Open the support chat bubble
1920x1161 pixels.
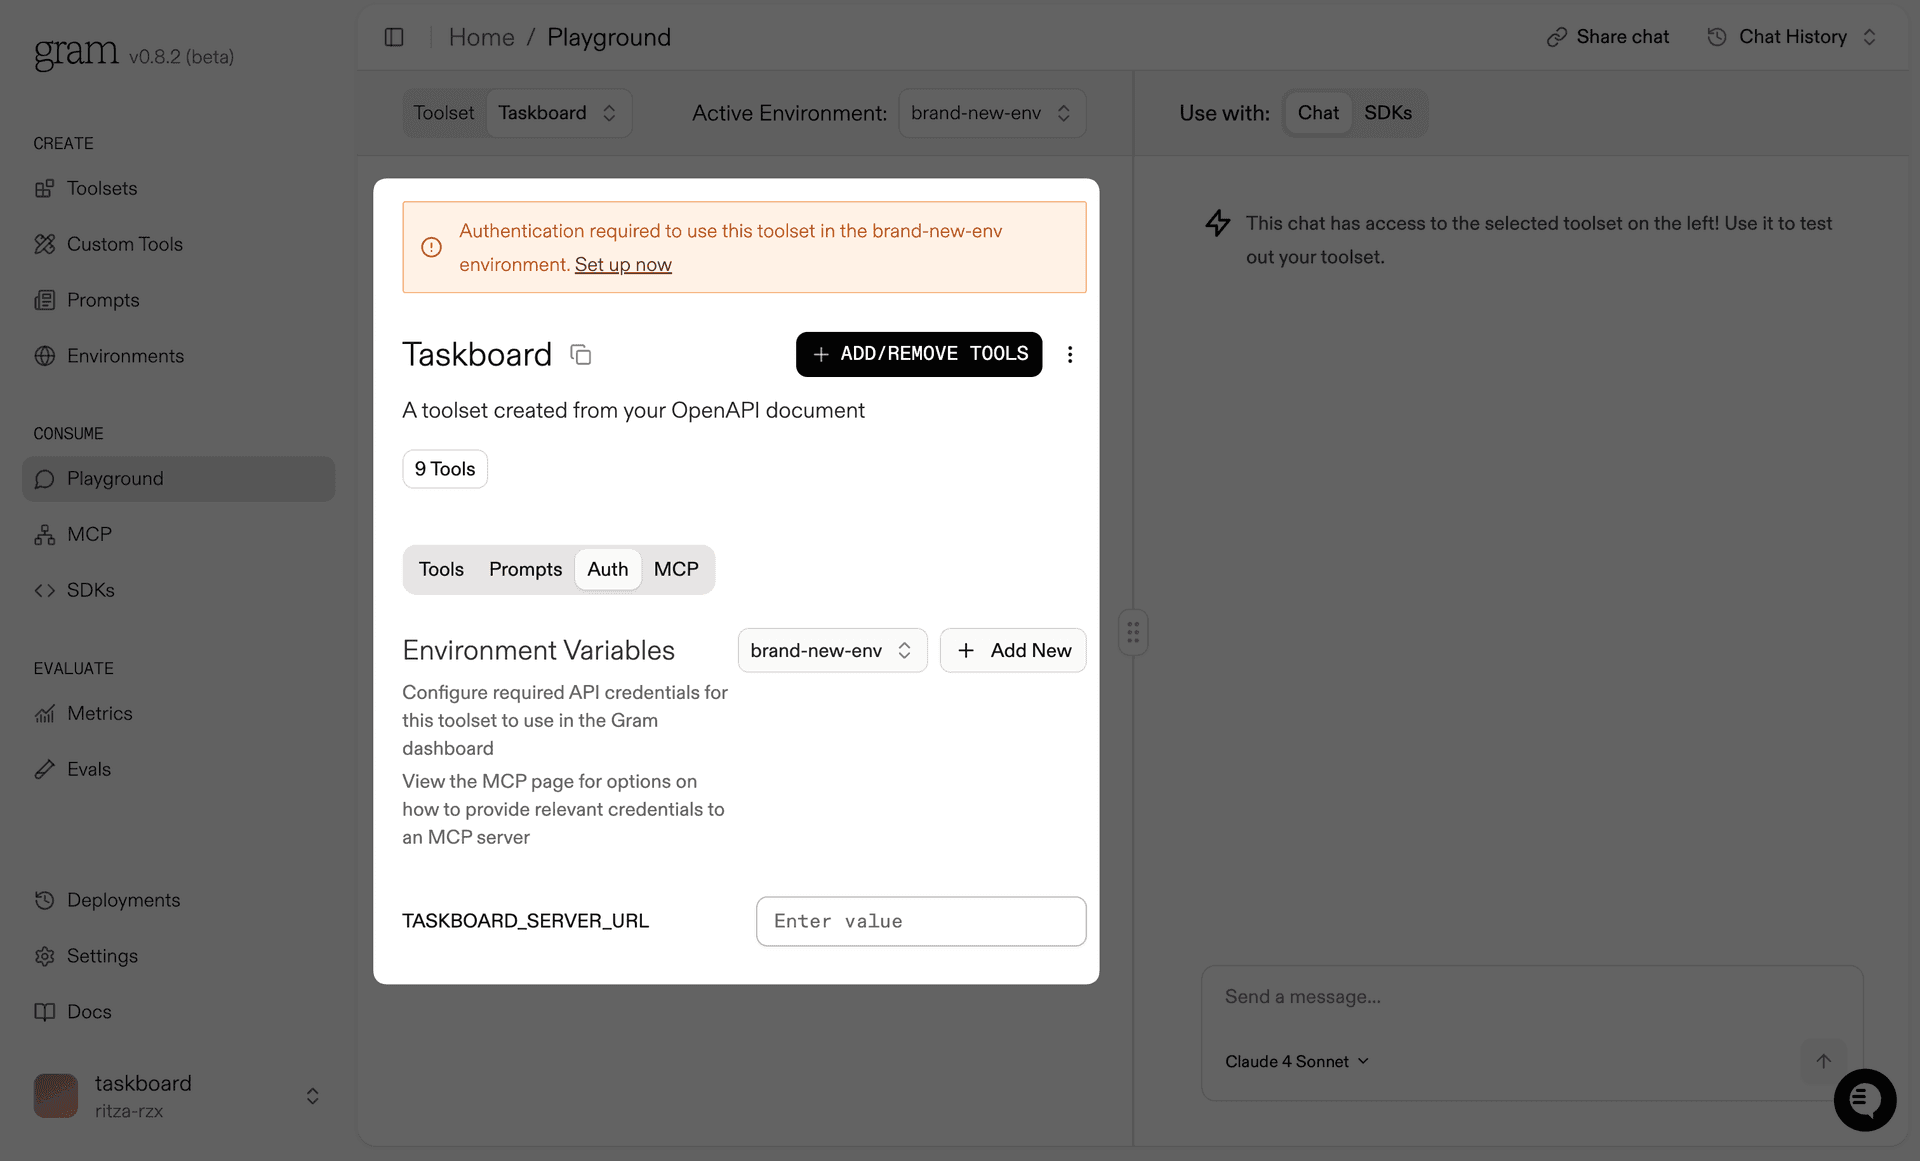1864,1100
